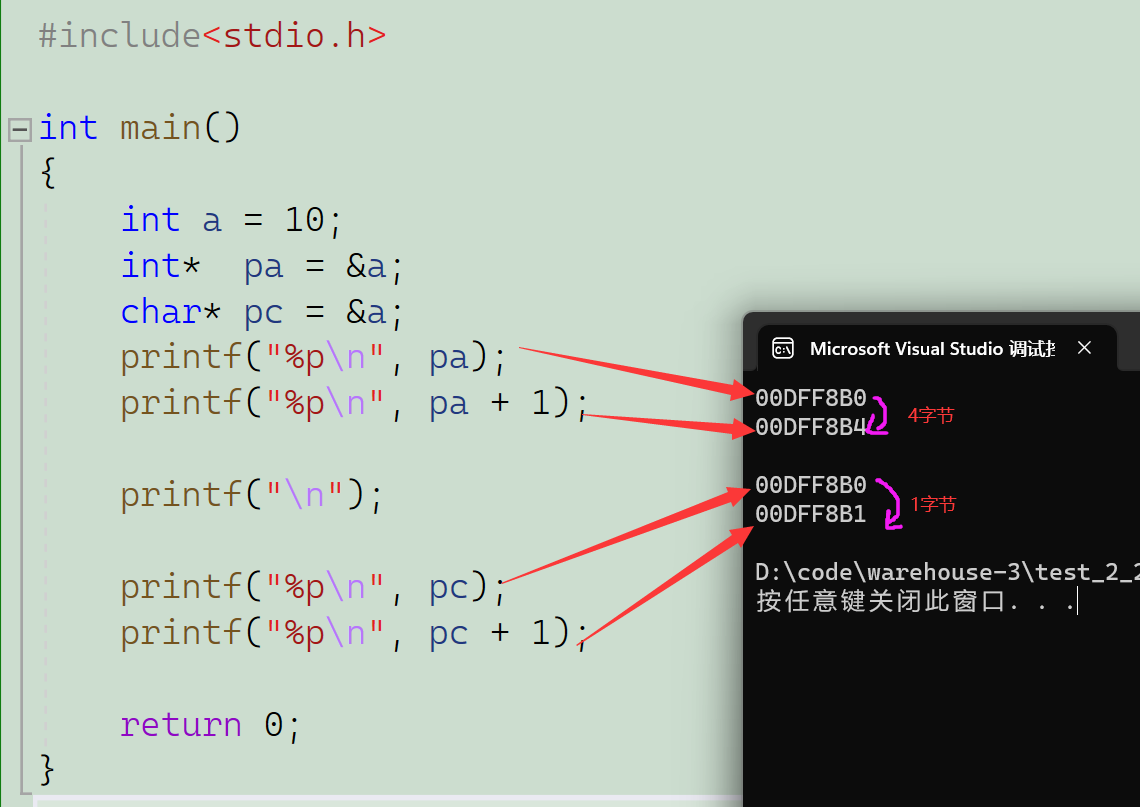Collapse the main() function fold marker
The width and height of the screenshot is (1140, 807).
point(20,130)
